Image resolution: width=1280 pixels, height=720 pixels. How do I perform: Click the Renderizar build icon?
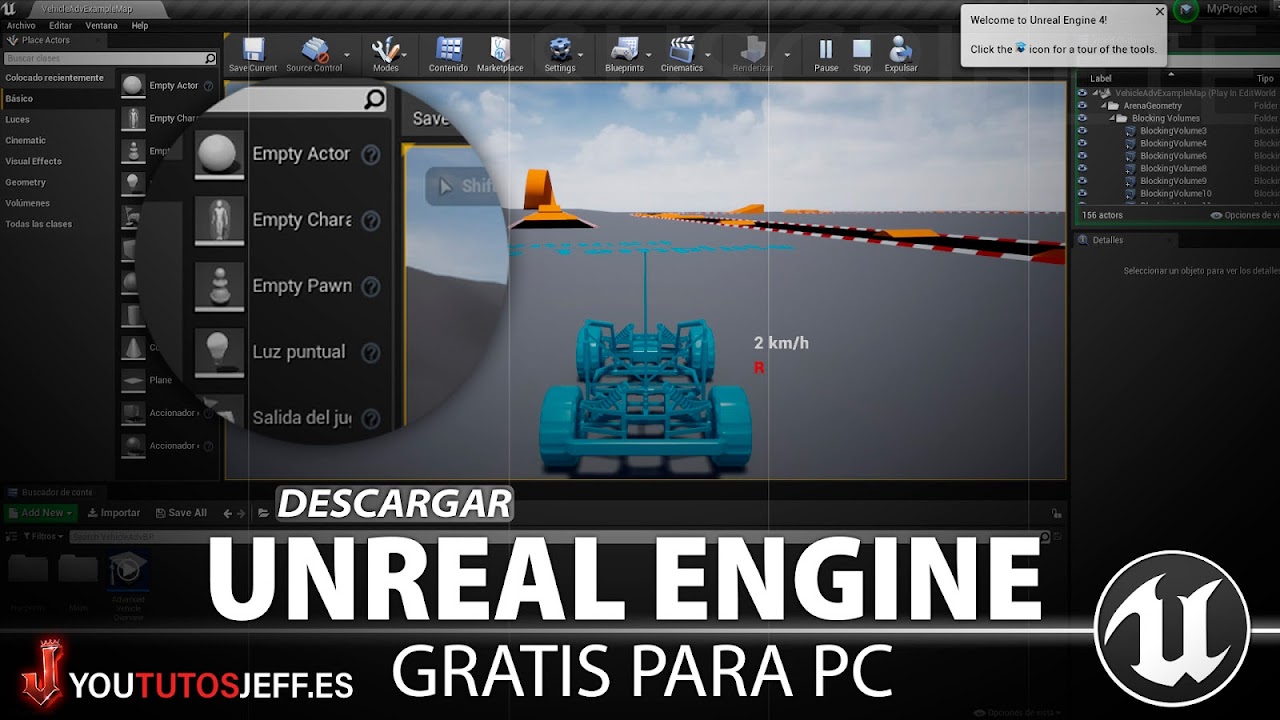pyautogui.click(x=753, y=50)
